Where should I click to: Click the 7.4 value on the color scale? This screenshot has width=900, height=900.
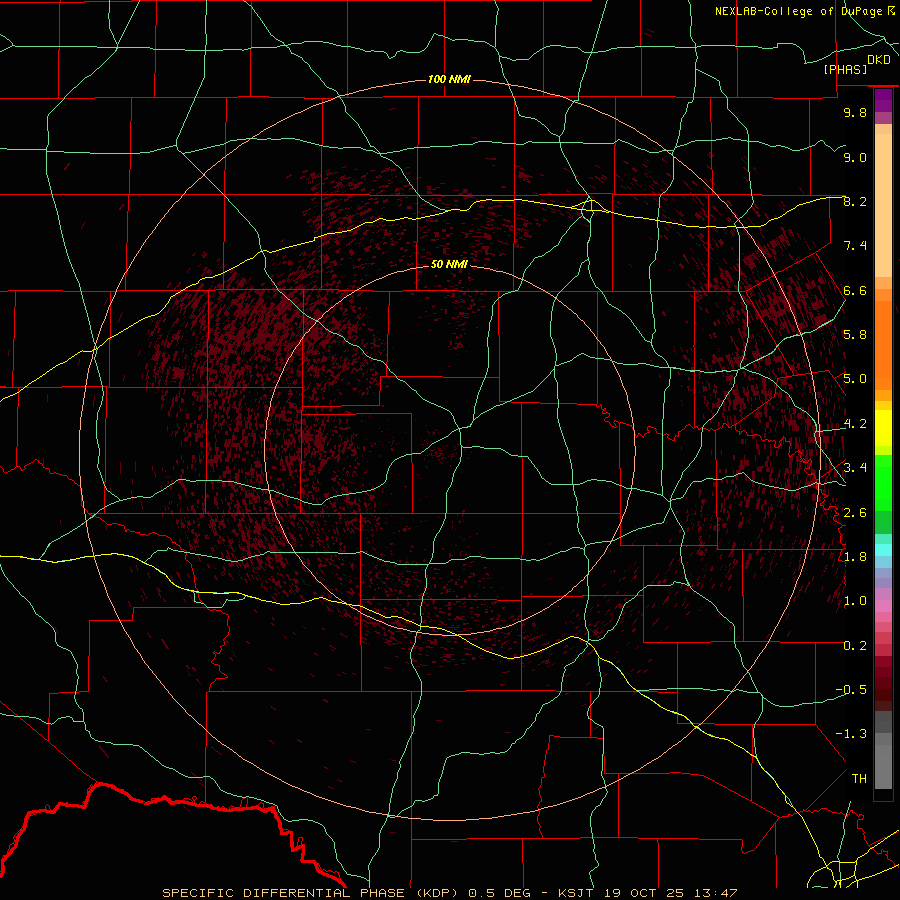(855, 246)
